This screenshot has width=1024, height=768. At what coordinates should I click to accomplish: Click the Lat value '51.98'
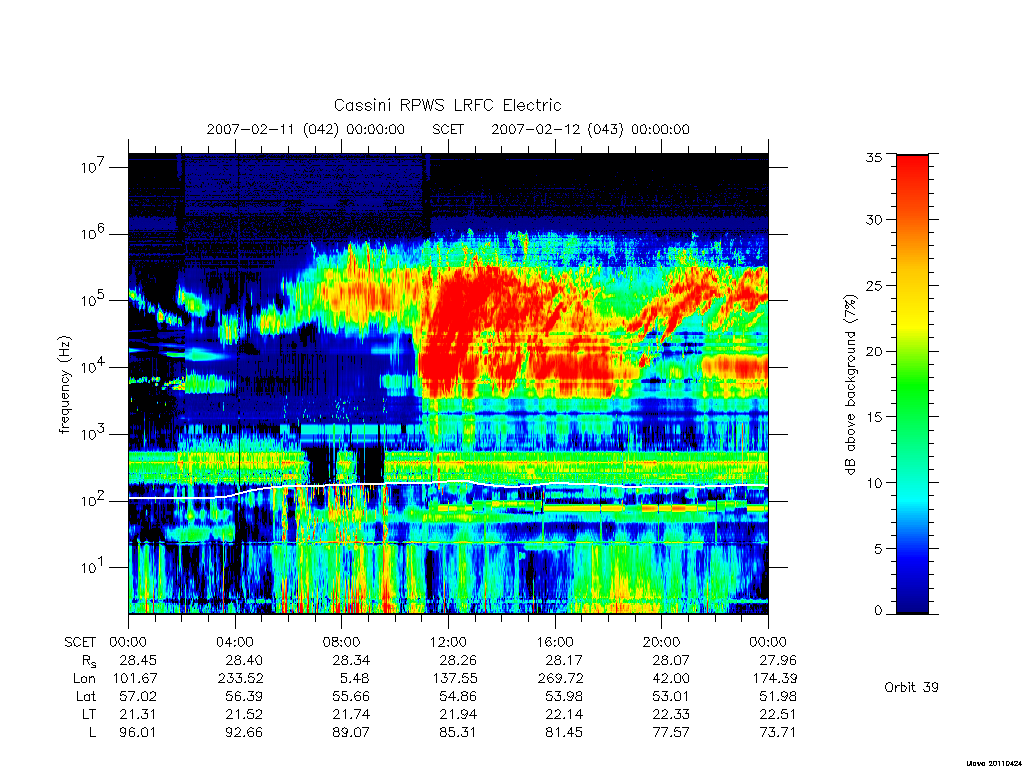(777, 697)
